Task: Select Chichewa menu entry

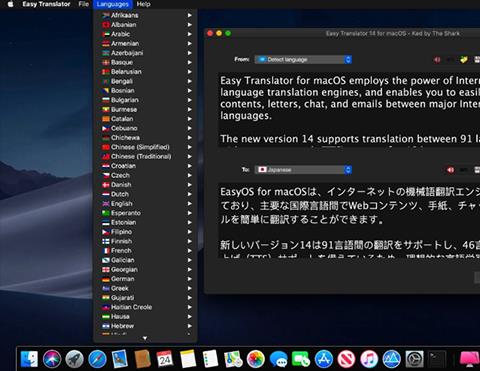Action: tap(145, 137)
